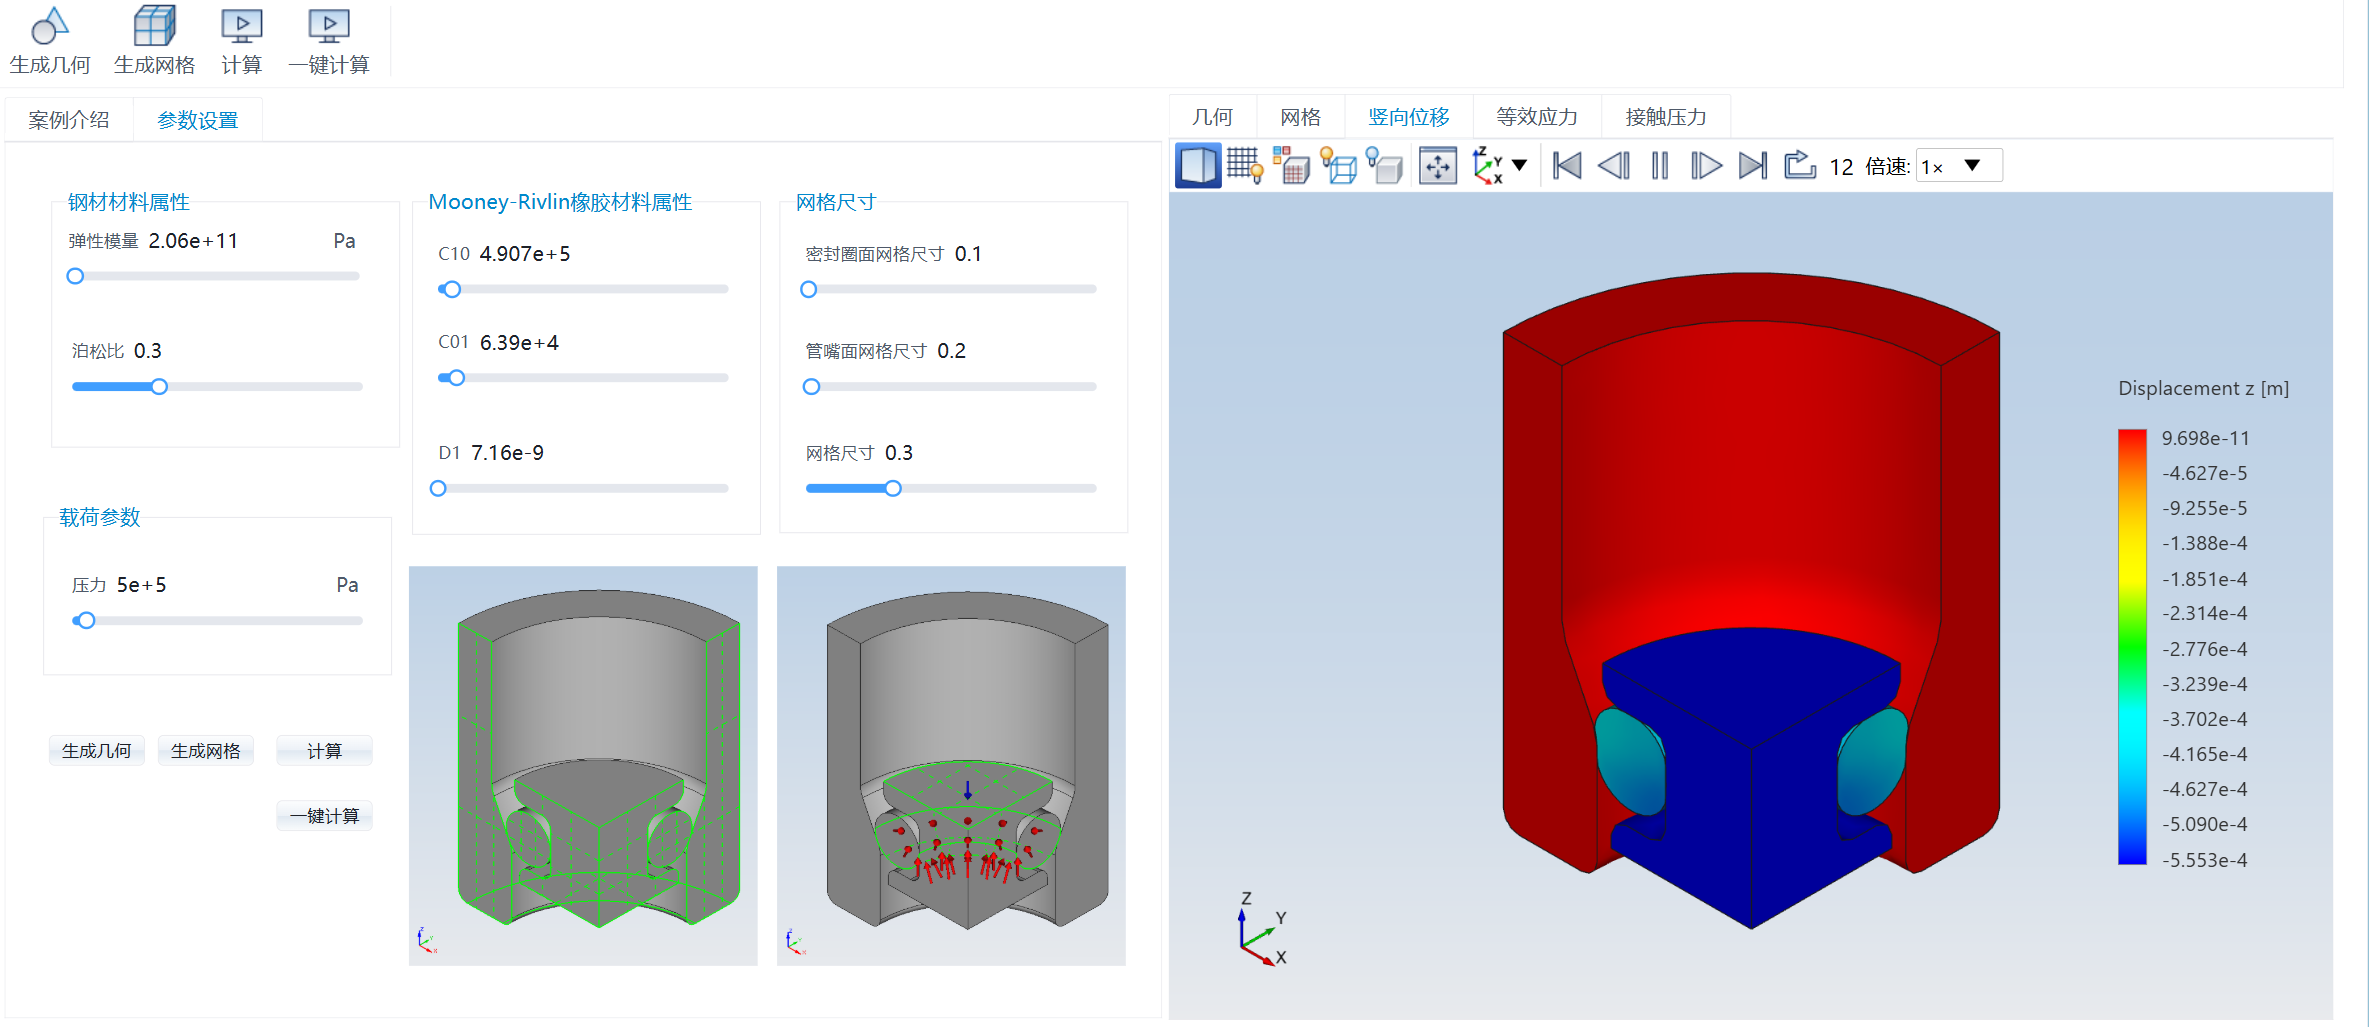Click the blue seal block in the 3D model
Viewport: 2369px width, 1027px height.
point(1751,780)
